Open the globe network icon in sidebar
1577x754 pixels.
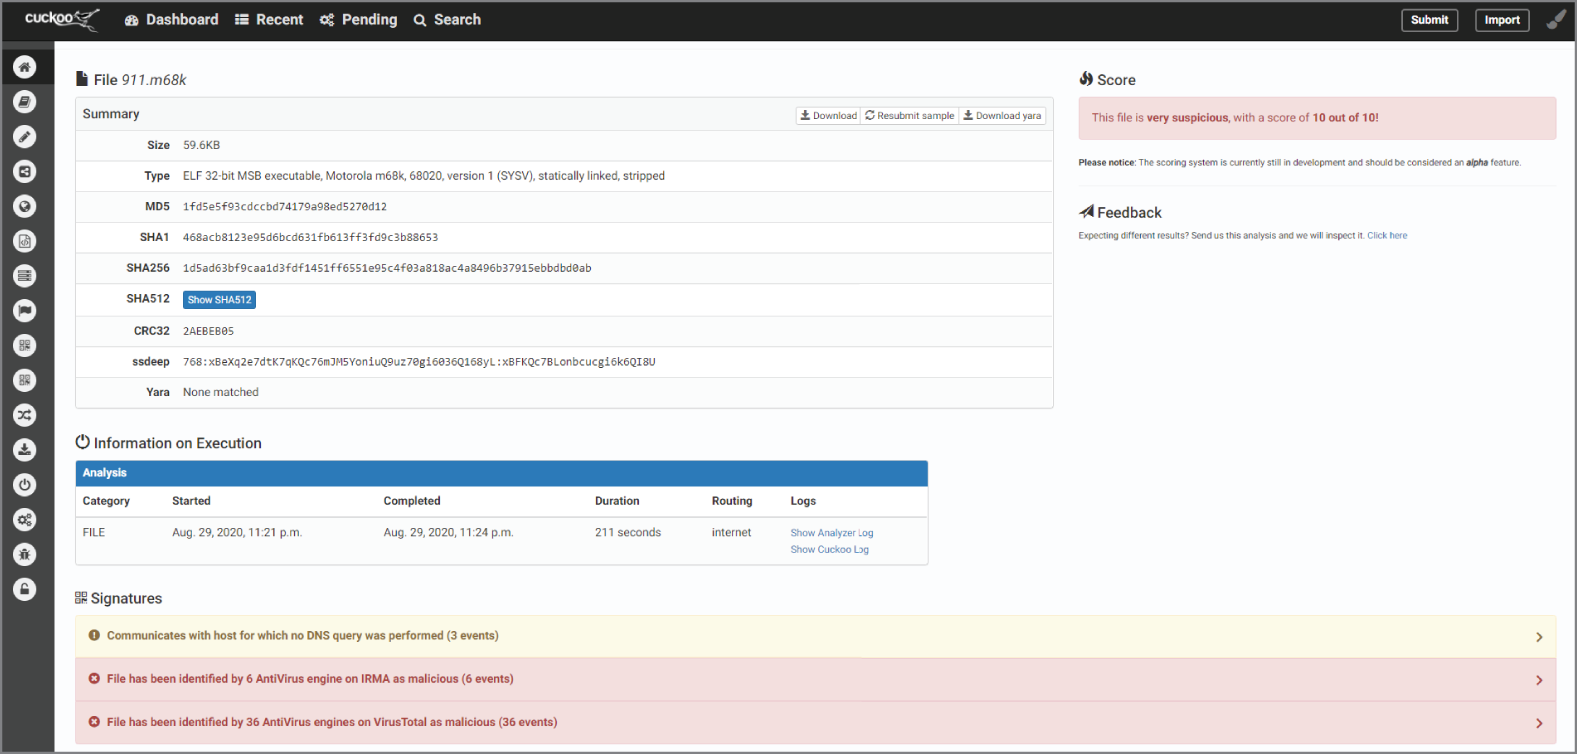(25, 206)
